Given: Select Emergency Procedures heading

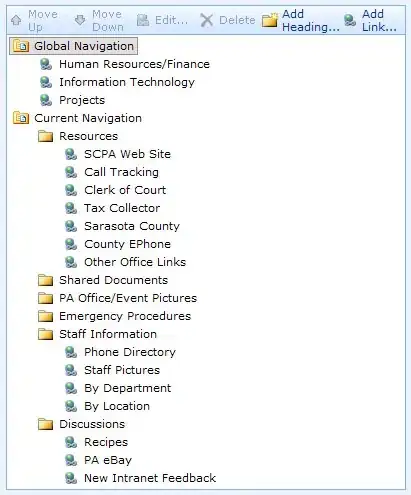Looking at the screenshot, I should pos(125,316).
